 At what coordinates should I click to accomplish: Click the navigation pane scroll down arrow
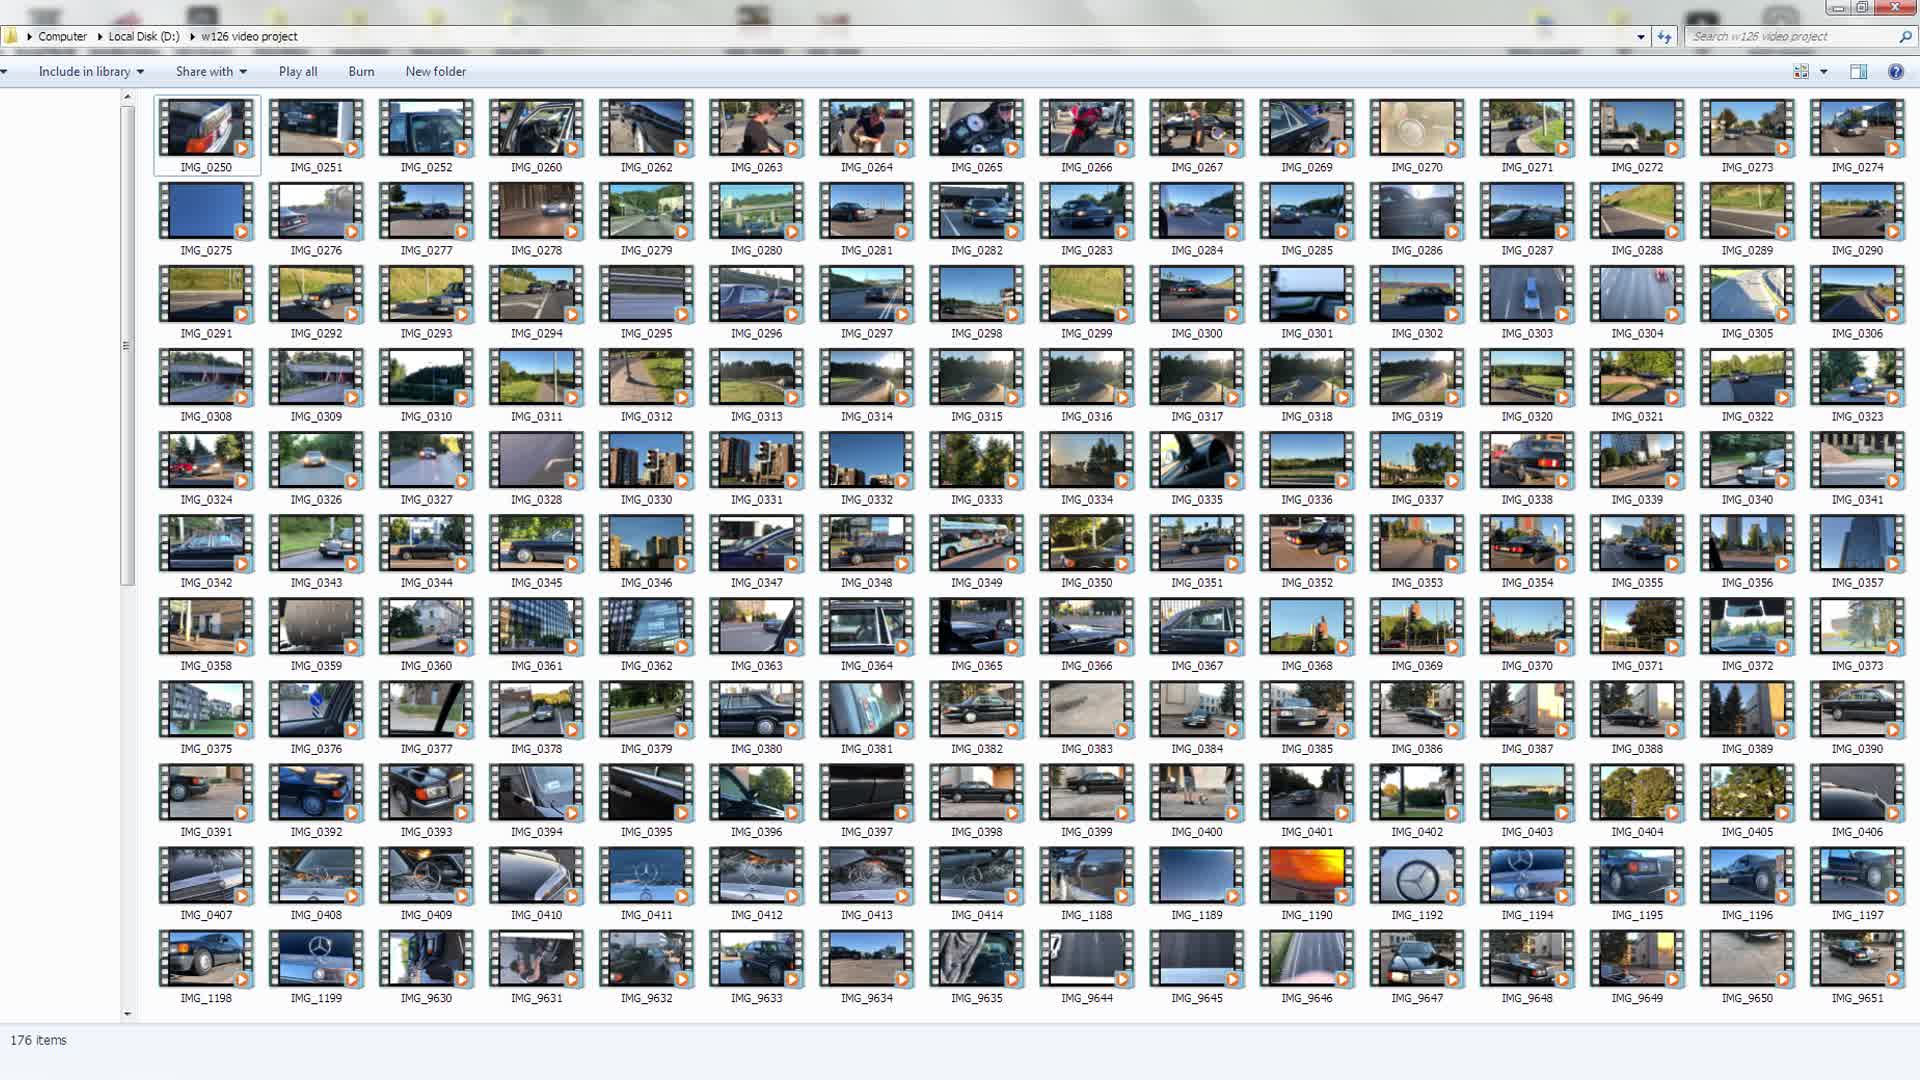127,1013
